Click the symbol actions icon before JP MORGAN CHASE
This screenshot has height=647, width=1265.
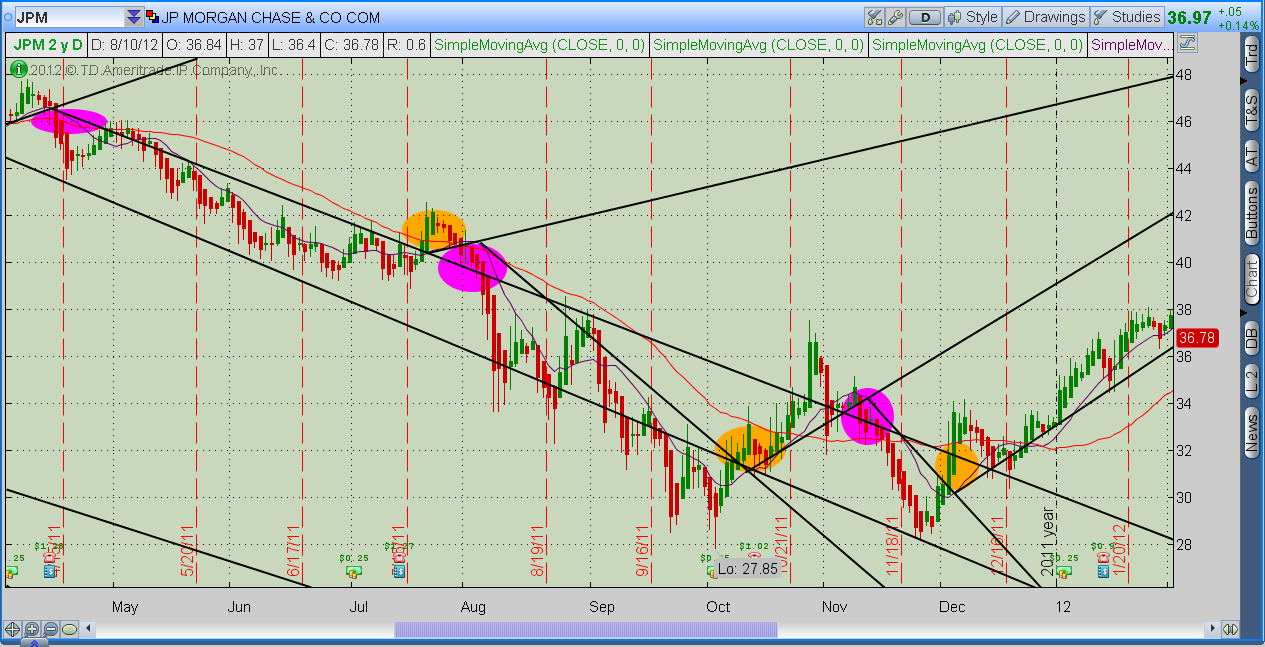[x=151, y=17]
